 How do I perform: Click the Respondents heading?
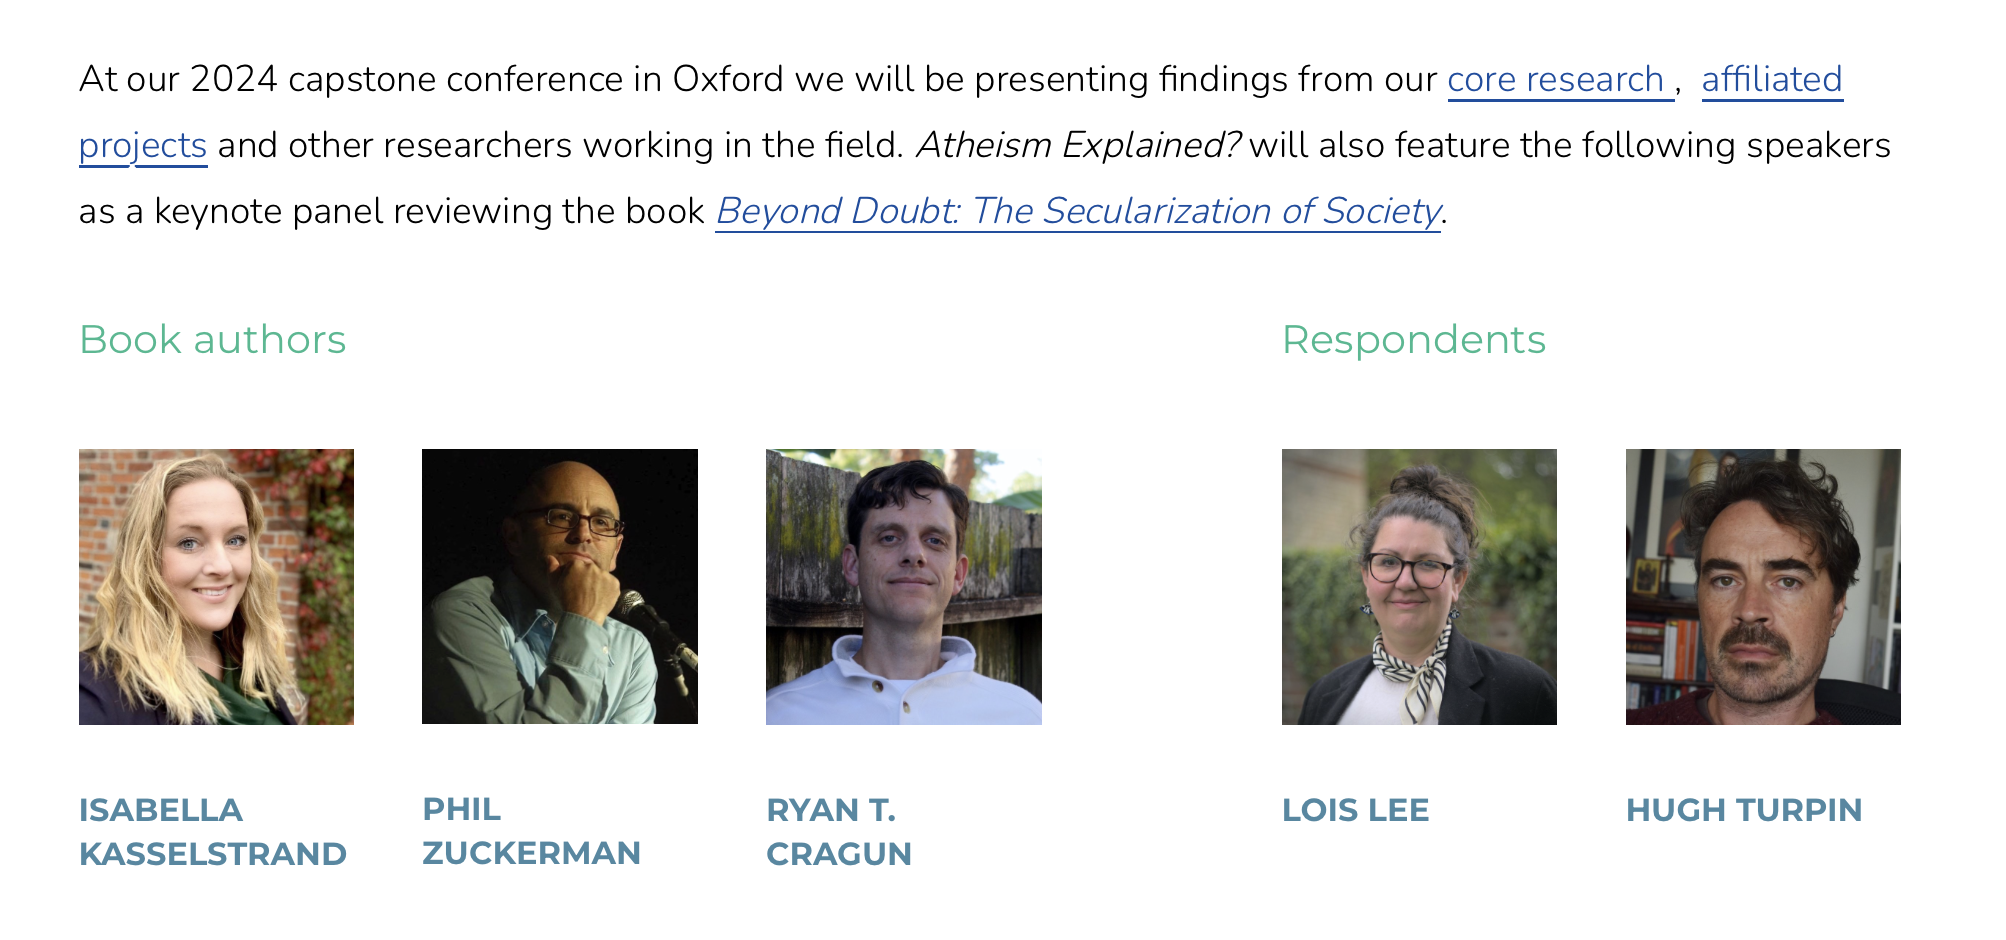(x=1413, y=340)
